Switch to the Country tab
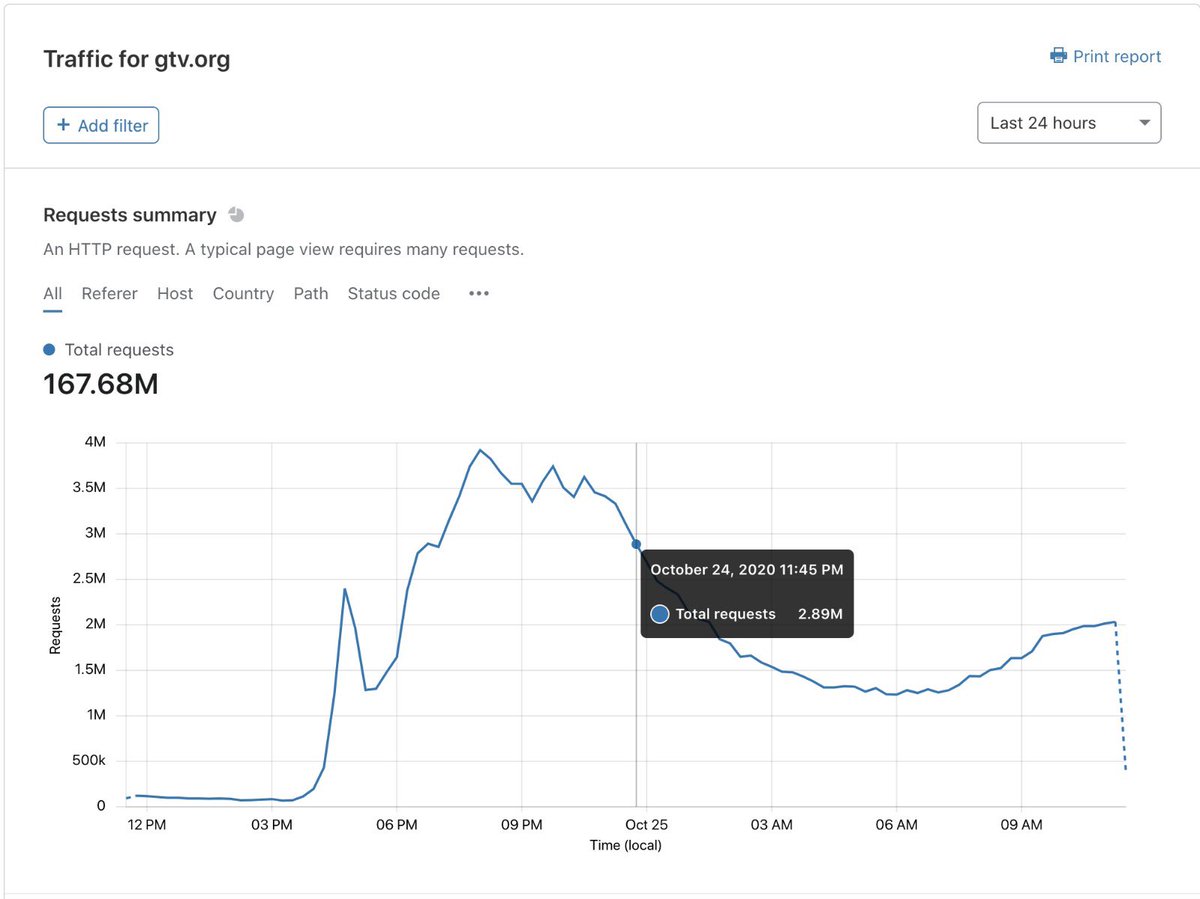Image resolution: width=1200 pixels, height=899 pixels. (243, 294)
